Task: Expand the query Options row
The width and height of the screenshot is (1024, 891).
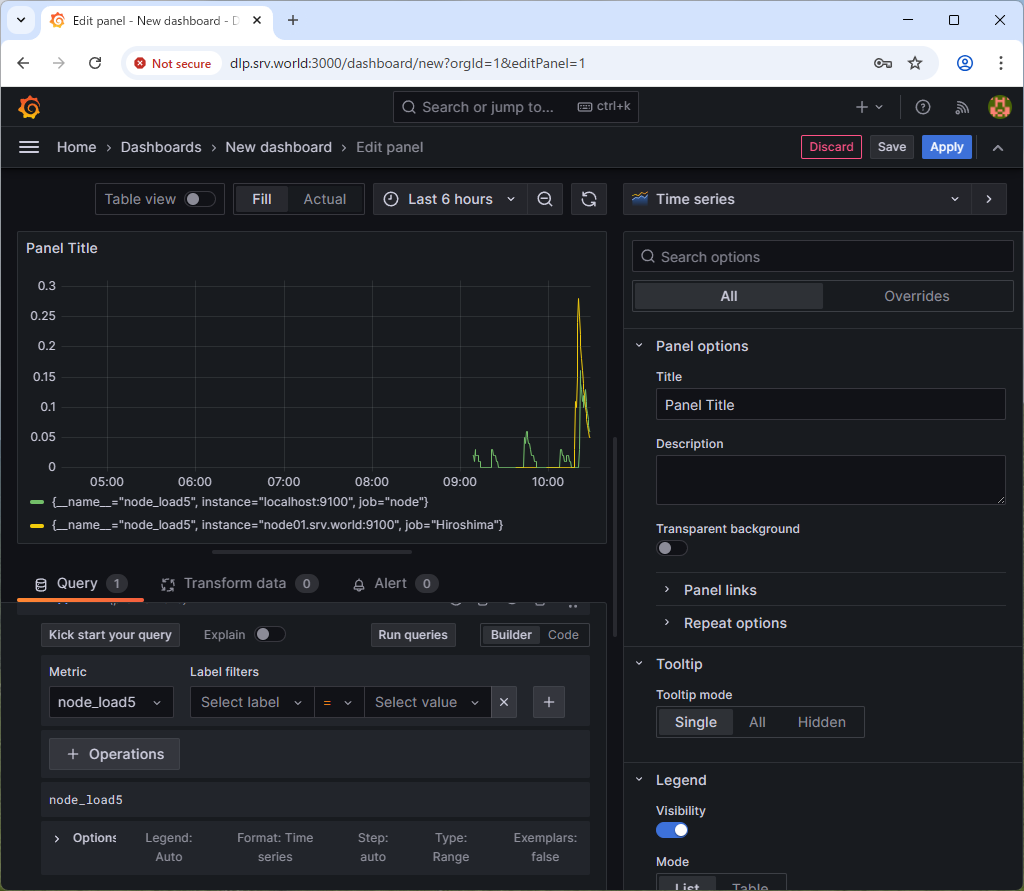Action: click(57, 839)
